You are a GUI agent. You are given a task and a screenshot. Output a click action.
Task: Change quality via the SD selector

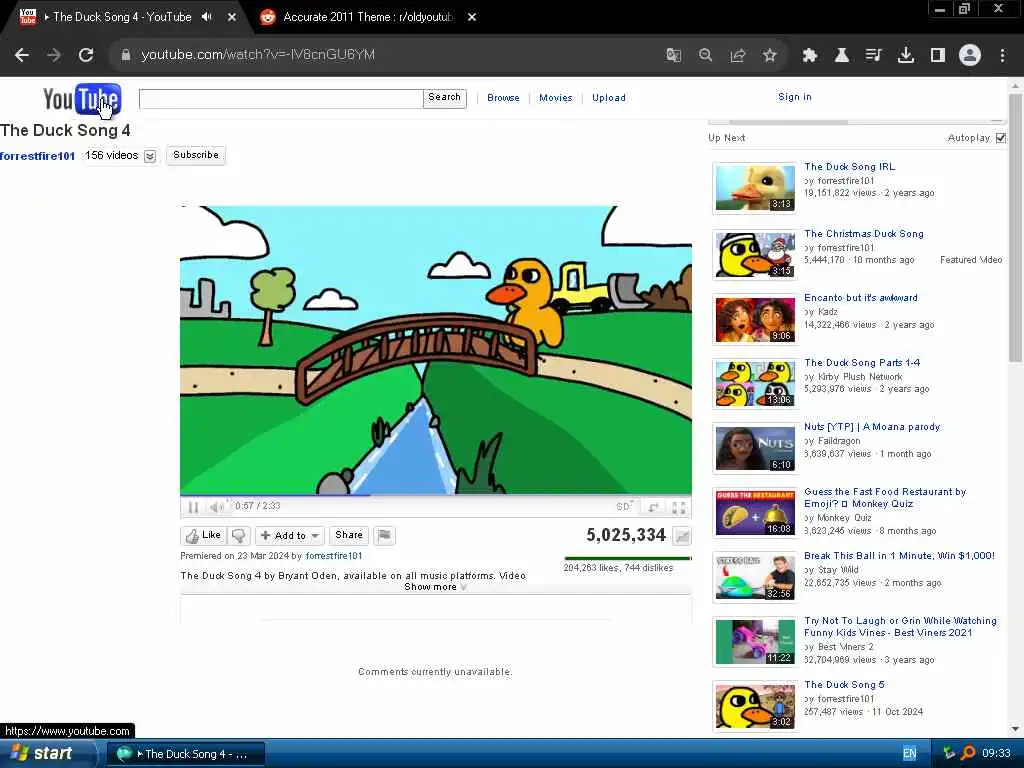[x=624, y=507]
